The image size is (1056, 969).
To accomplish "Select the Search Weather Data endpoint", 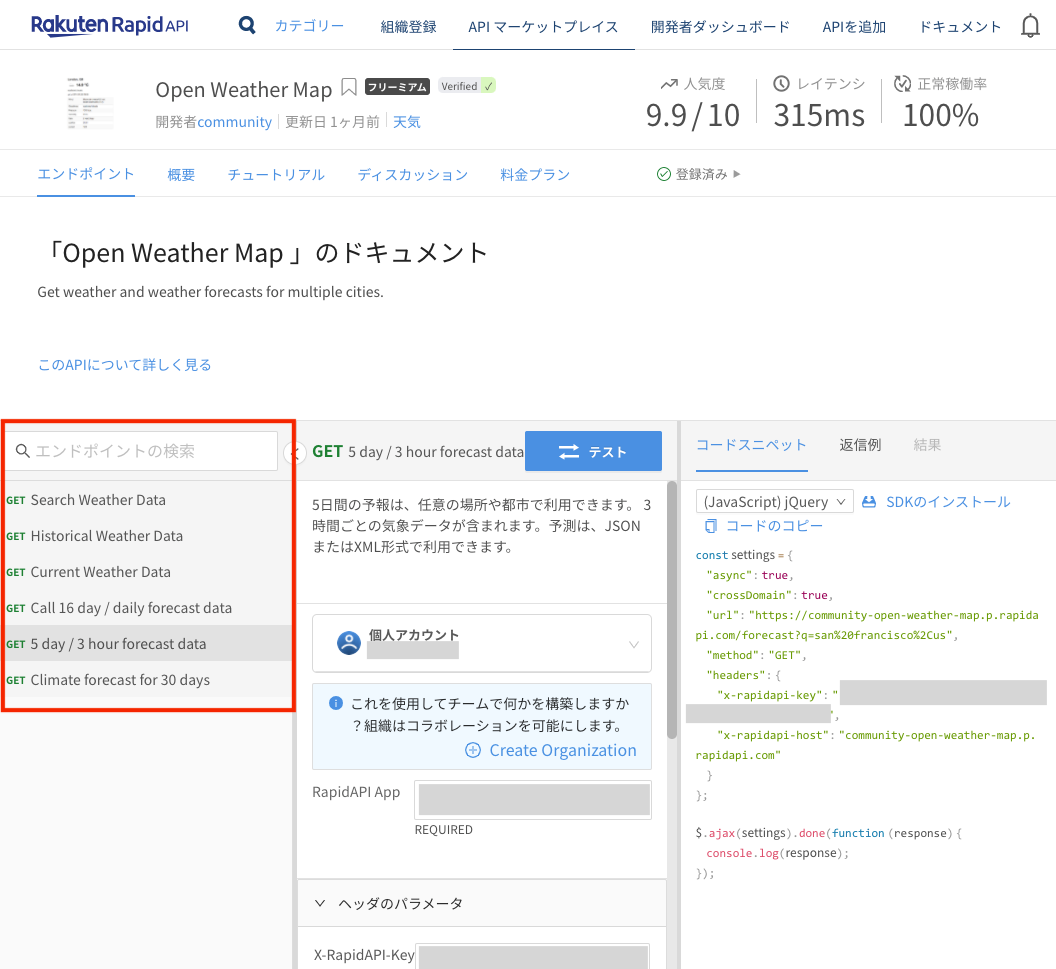I will tap(148, 500).
